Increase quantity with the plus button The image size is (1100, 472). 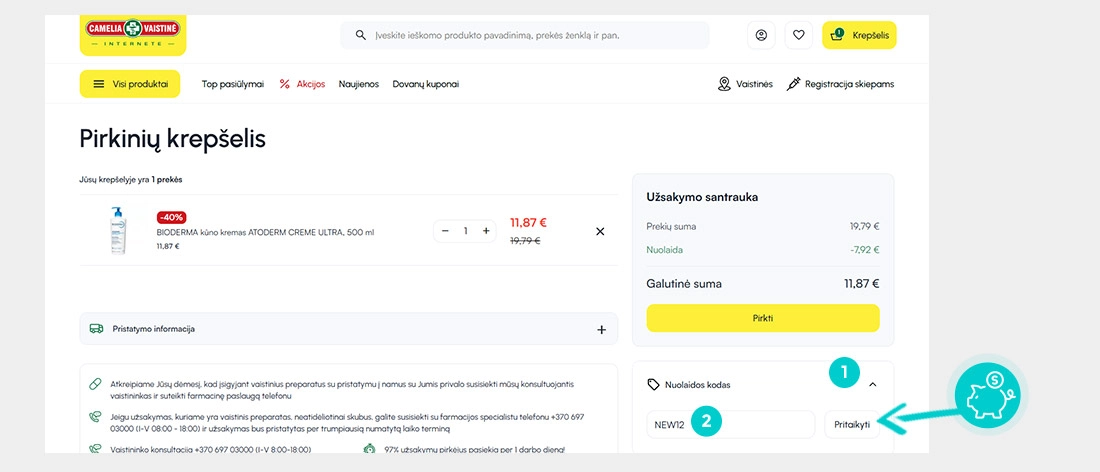[485, 231]
